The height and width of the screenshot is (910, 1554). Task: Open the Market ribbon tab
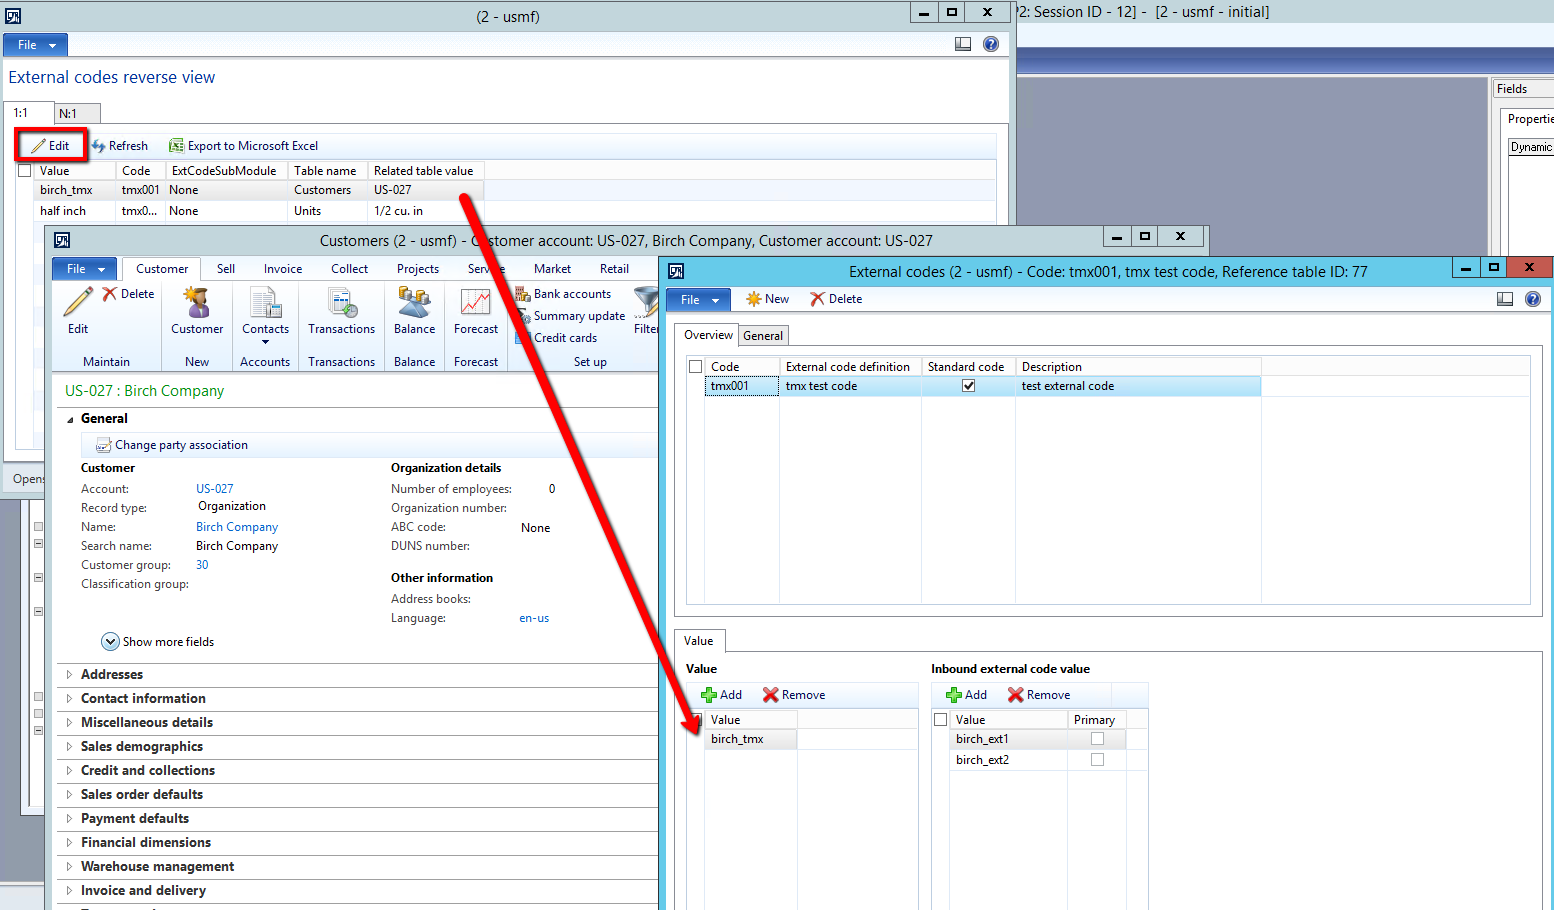[x=552, y=269]
